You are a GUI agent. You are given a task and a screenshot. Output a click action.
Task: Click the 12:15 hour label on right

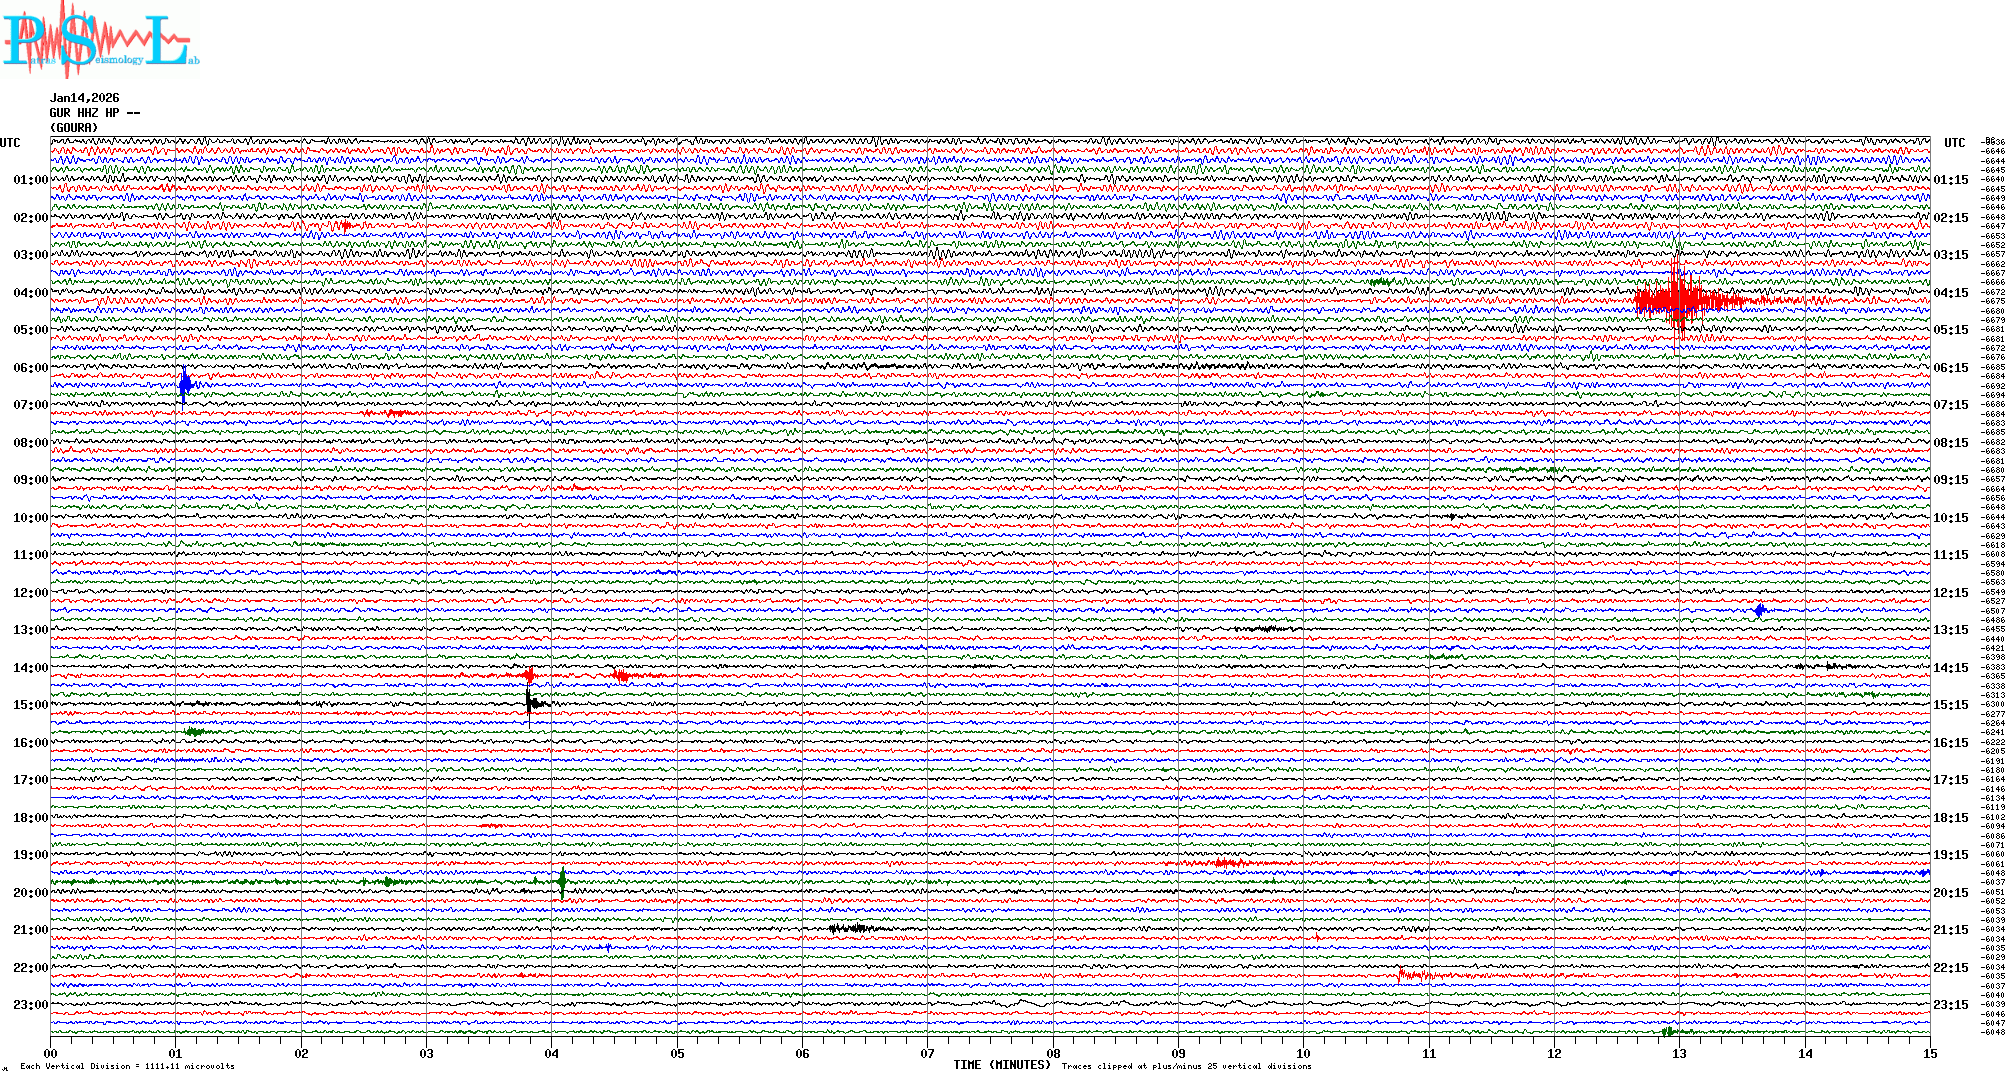[x=1950, y=593]
